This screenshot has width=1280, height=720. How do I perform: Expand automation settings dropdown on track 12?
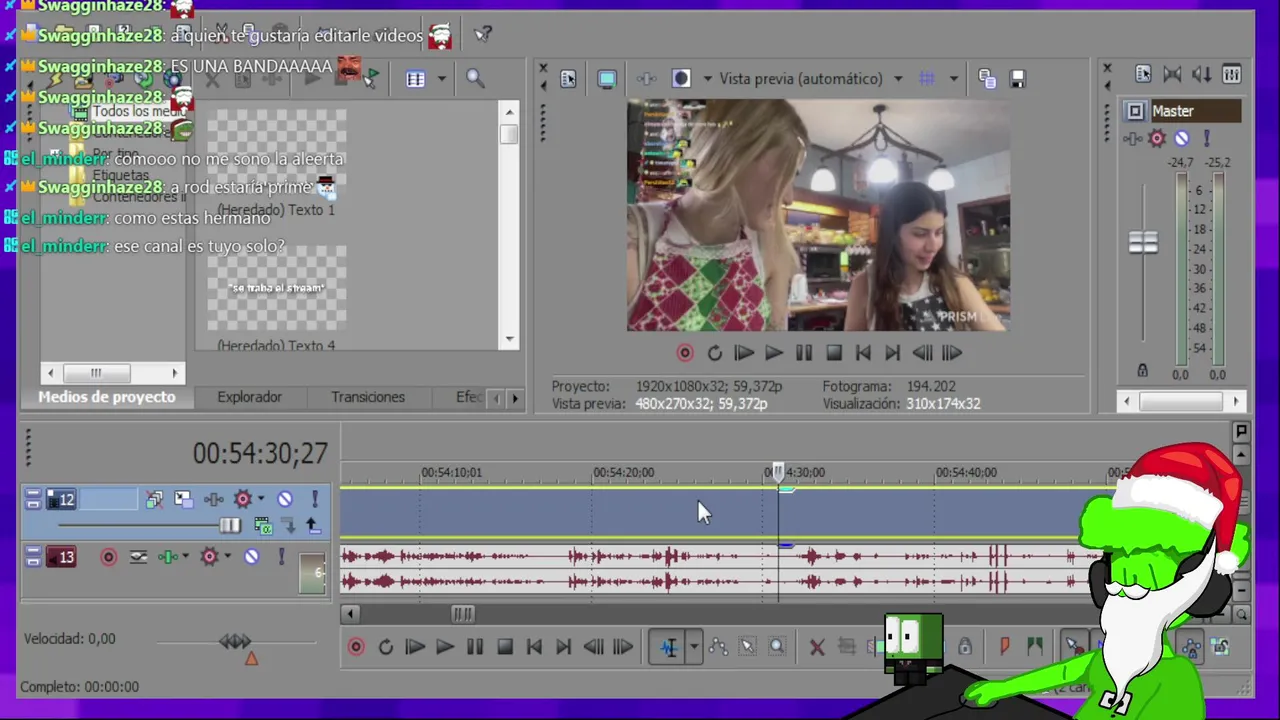[x=261, y=499]
